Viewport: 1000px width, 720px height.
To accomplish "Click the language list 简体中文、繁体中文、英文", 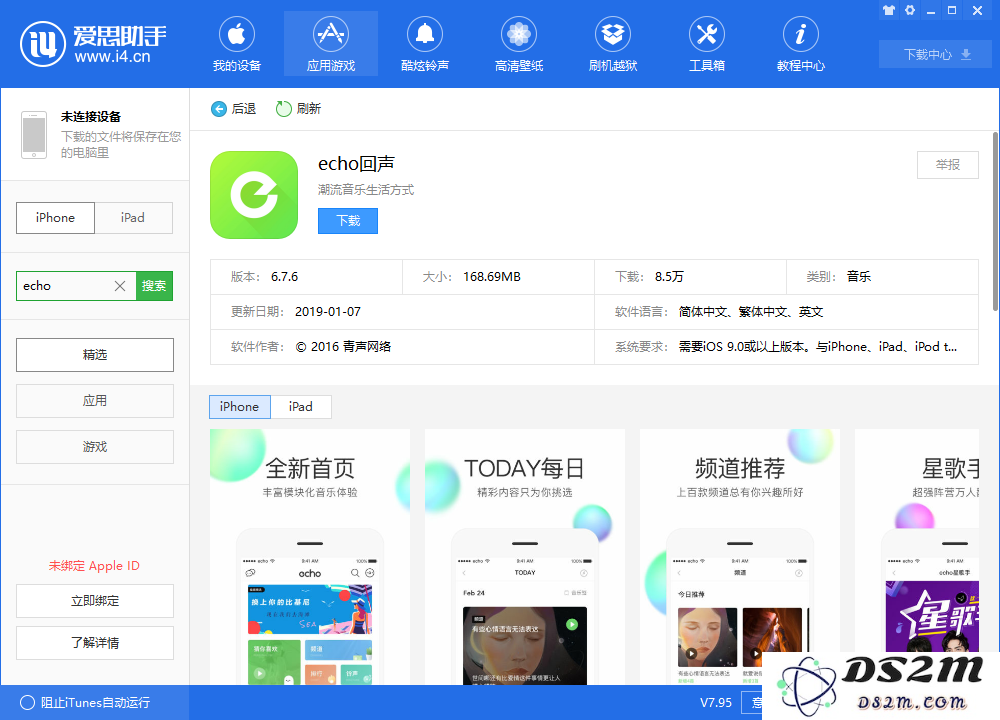I will (x=751, y=312).
